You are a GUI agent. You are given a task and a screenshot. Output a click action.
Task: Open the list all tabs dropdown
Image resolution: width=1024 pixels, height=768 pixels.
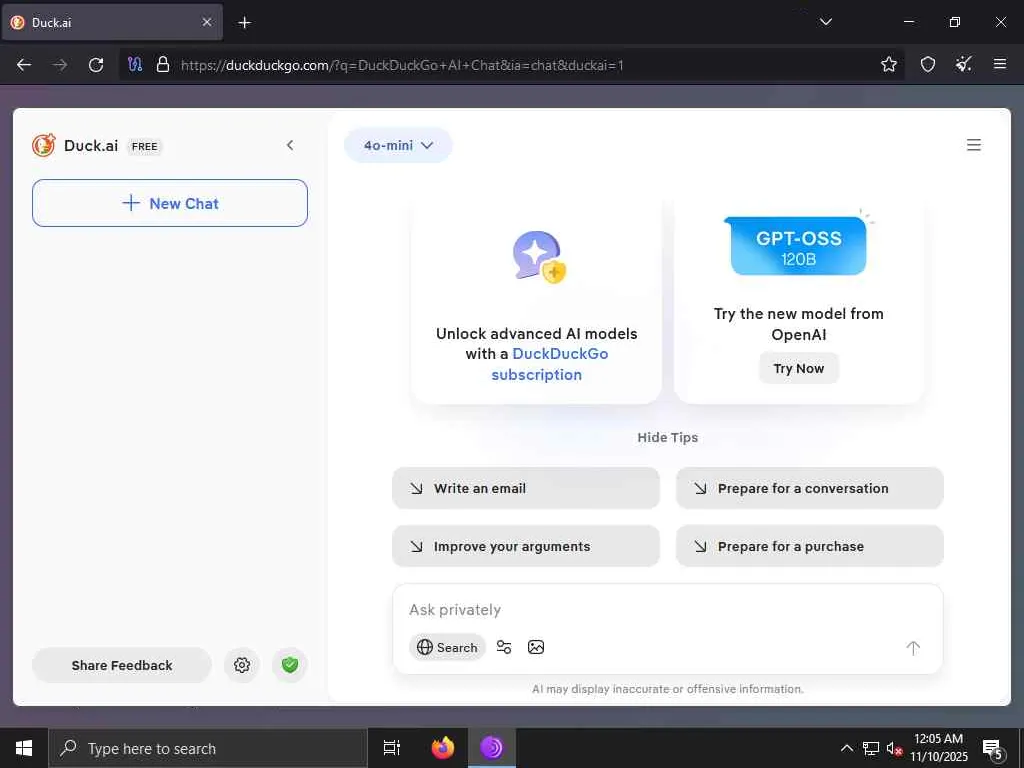click(825, 22)
